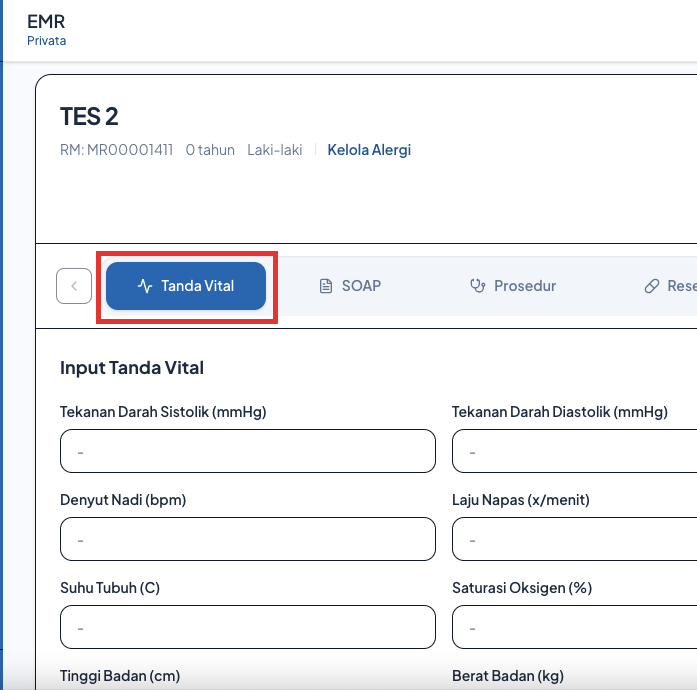The image size is (697, 690).
Task: Click the left chevron tab scroll button
Action: (74, 286)
